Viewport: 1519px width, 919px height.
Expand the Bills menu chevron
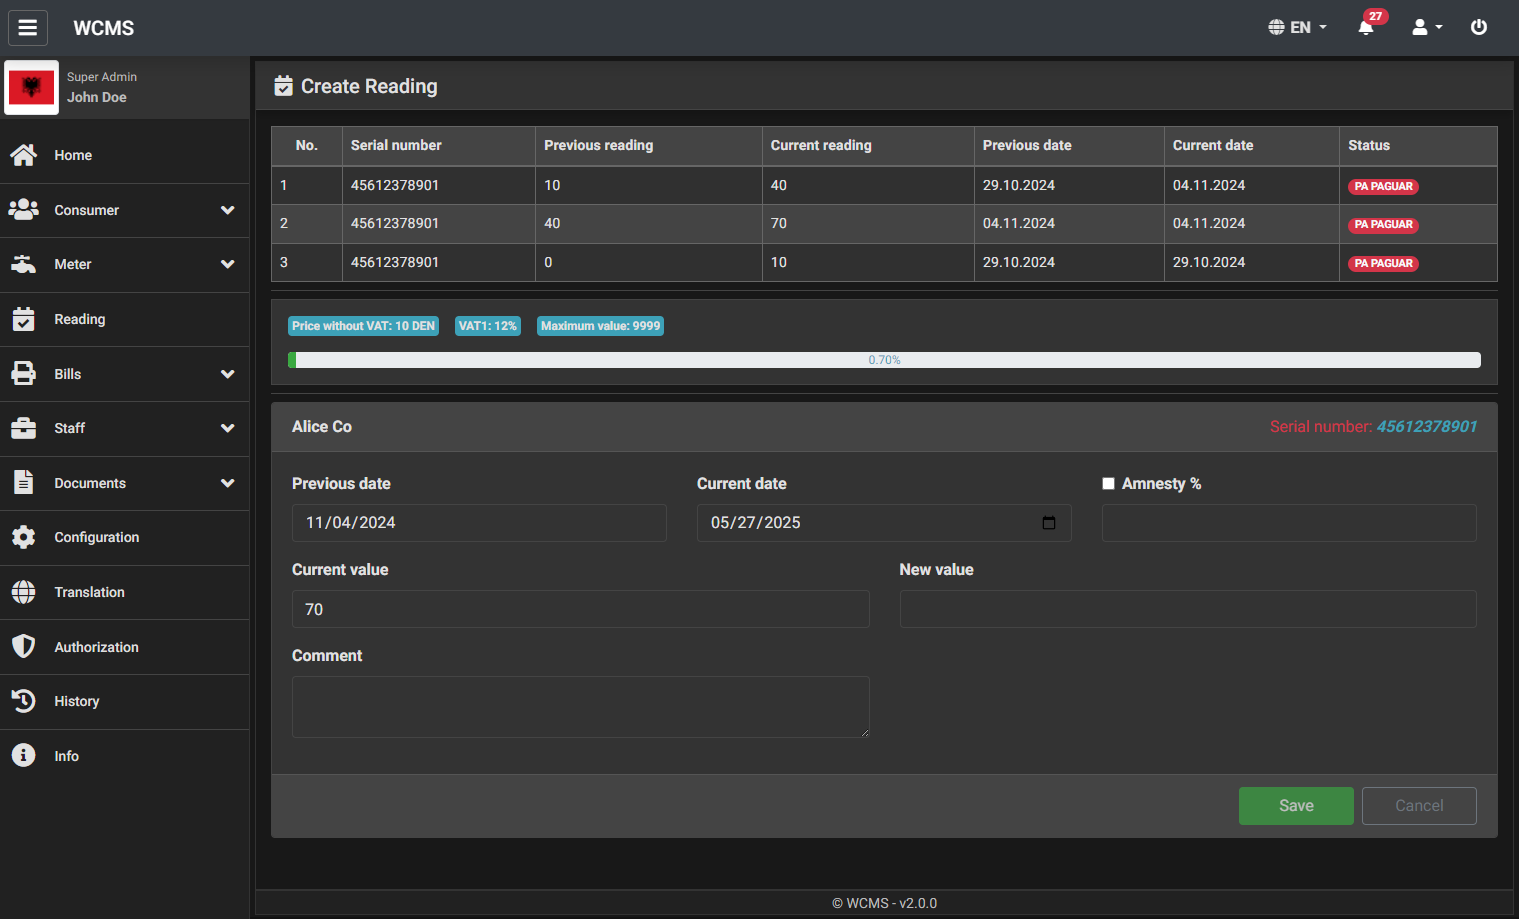pos(228,374)
